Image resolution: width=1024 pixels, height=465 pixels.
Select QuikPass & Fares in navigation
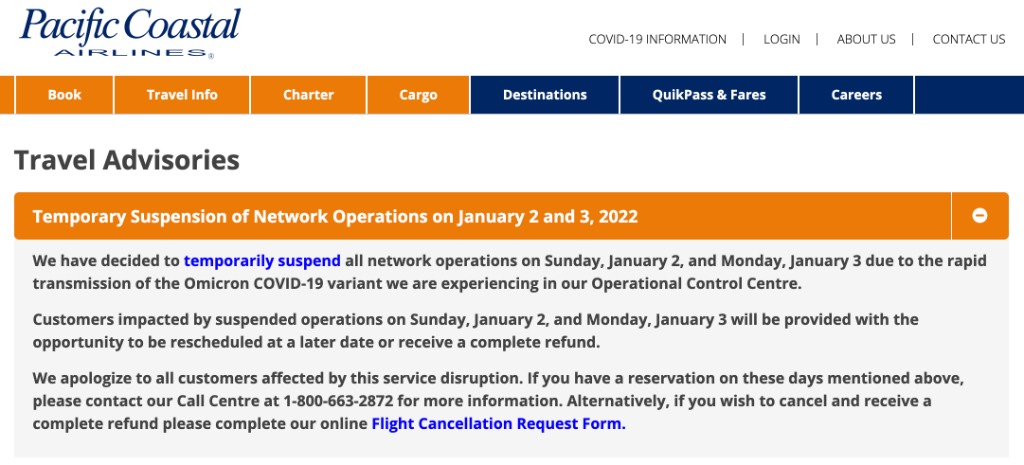[x=709, y=95]
